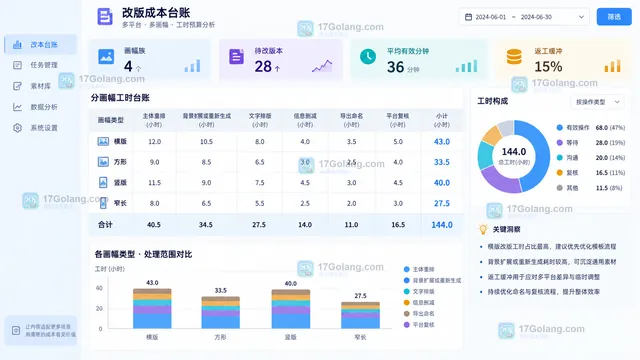Click insight about 返工缓冲用于应对多平台差异
Screen dimensions: 640x360
(544, 277)
